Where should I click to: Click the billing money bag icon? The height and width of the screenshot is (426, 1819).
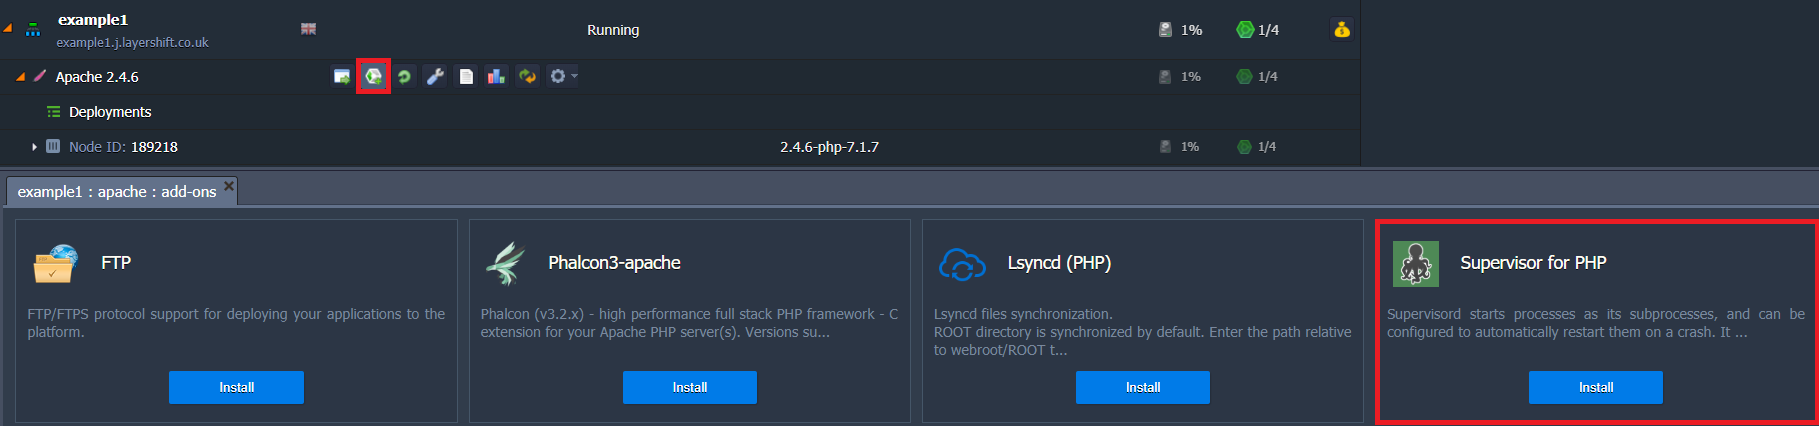[x=1342, y=29]
